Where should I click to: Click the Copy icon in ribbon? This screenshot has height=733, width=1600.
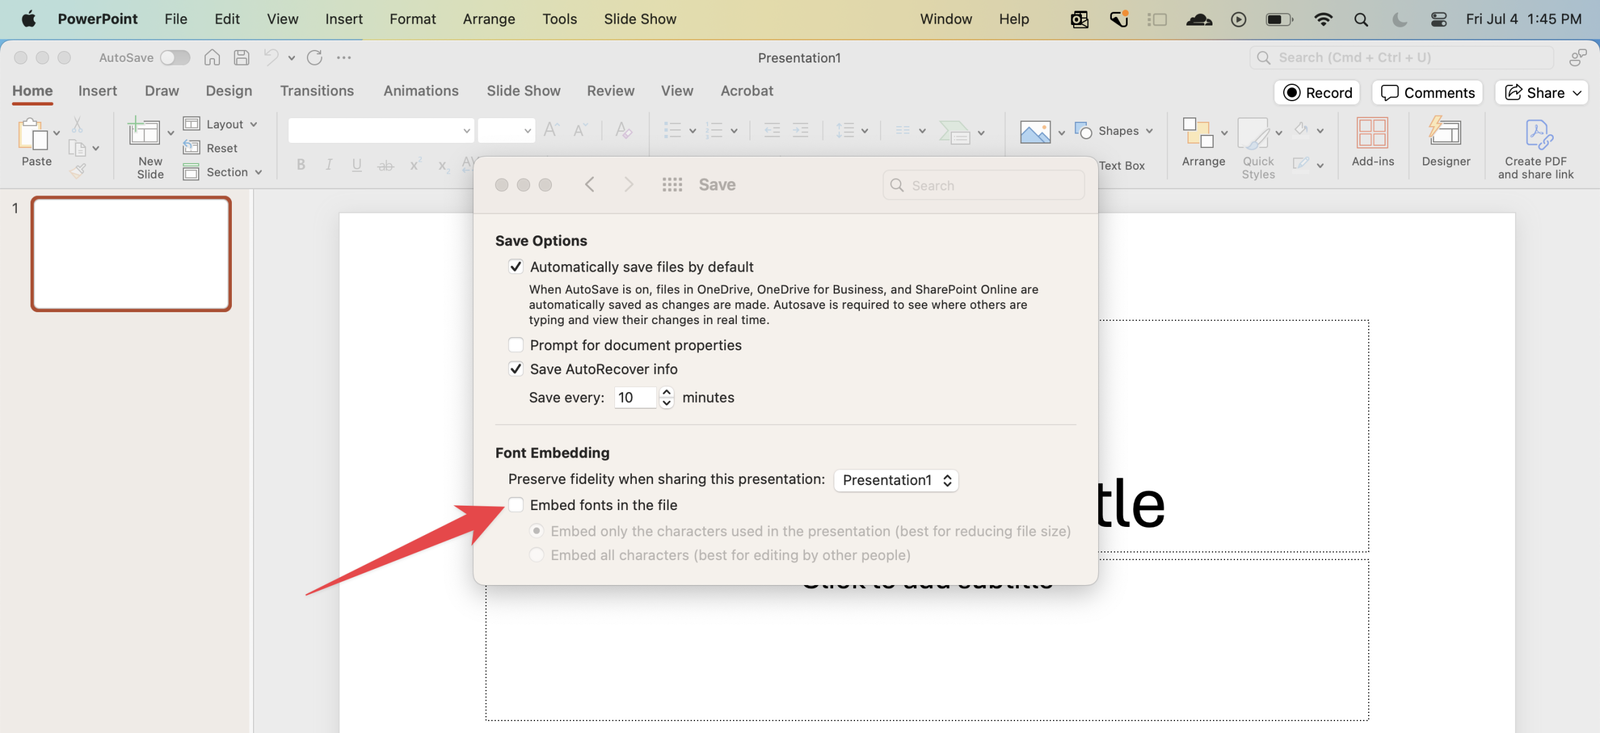click(77, 148)
